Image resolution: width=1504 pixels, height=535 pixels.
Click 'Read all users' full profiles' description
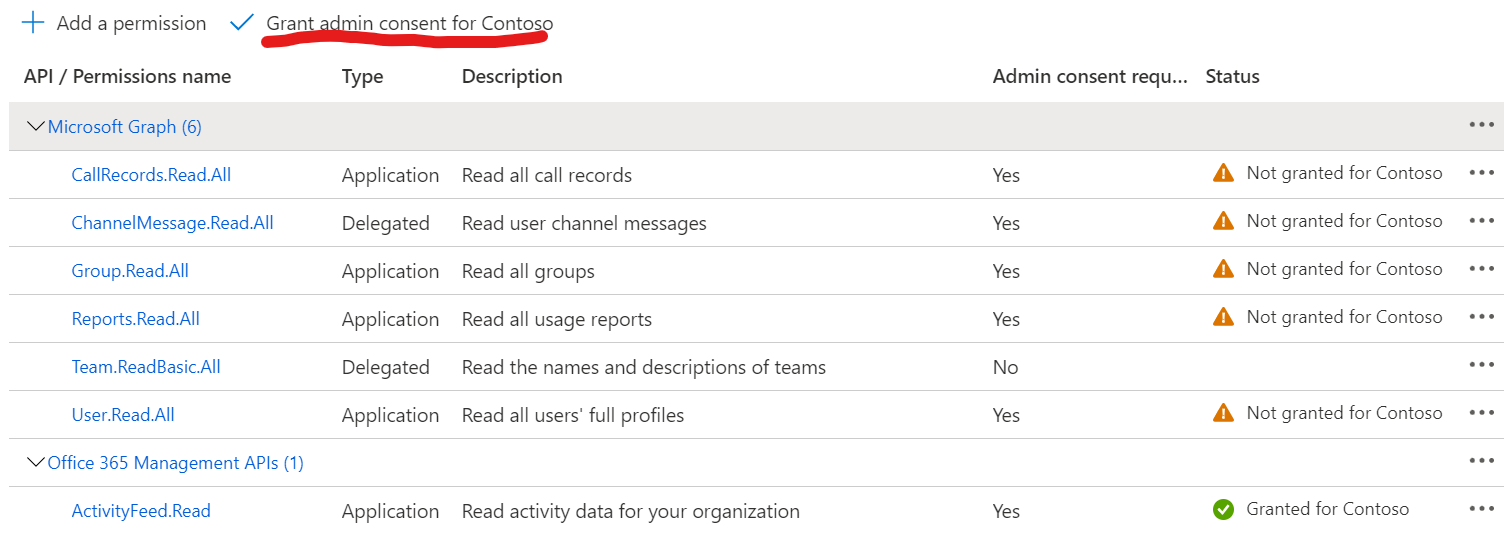click(x=573, y=415)
